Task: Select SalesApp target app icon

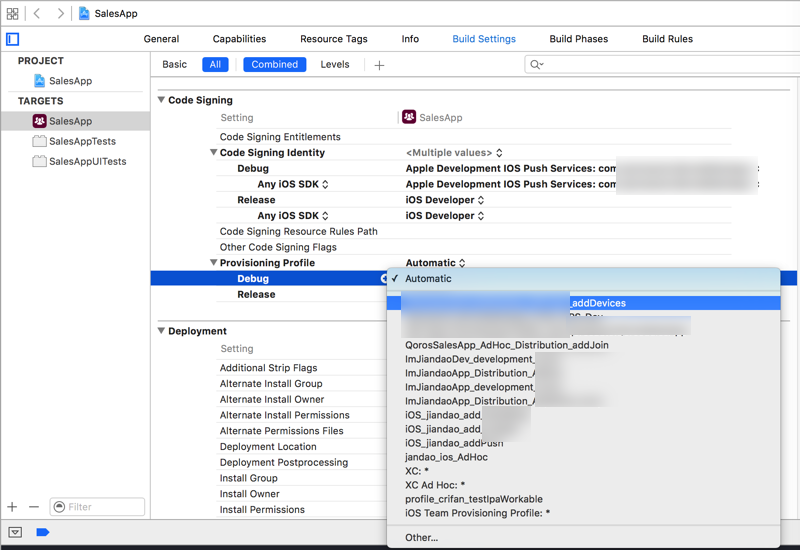Action: (39, 121)
